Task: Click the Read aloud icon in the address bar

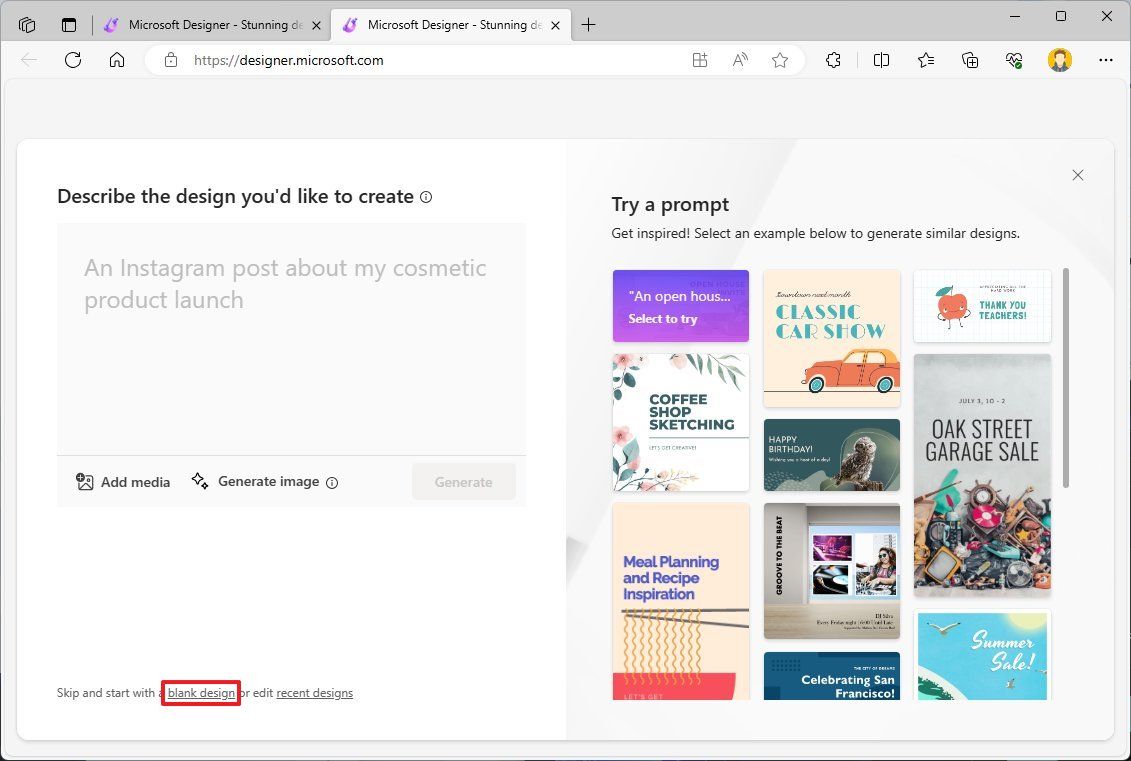Action: (x=739, y=60)
